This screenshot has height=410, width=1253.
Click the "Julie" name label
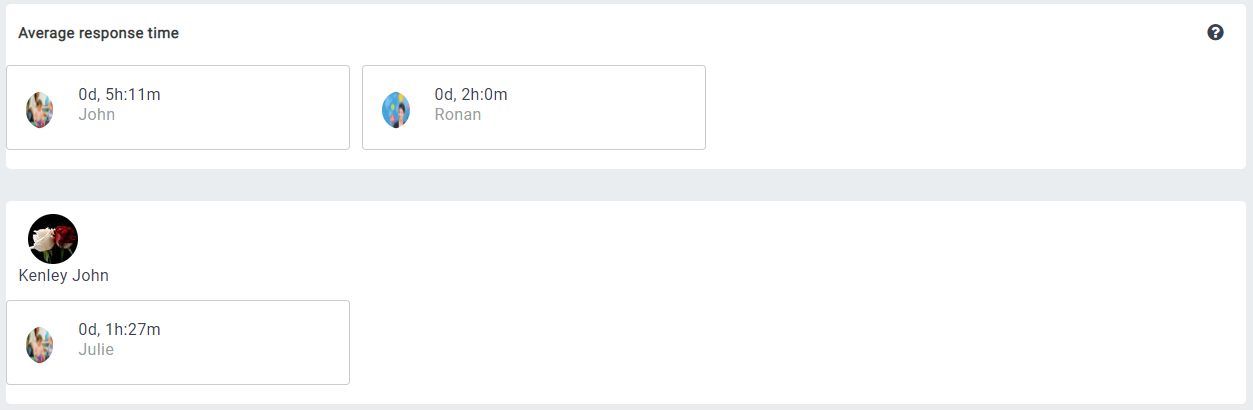(96, 350)
